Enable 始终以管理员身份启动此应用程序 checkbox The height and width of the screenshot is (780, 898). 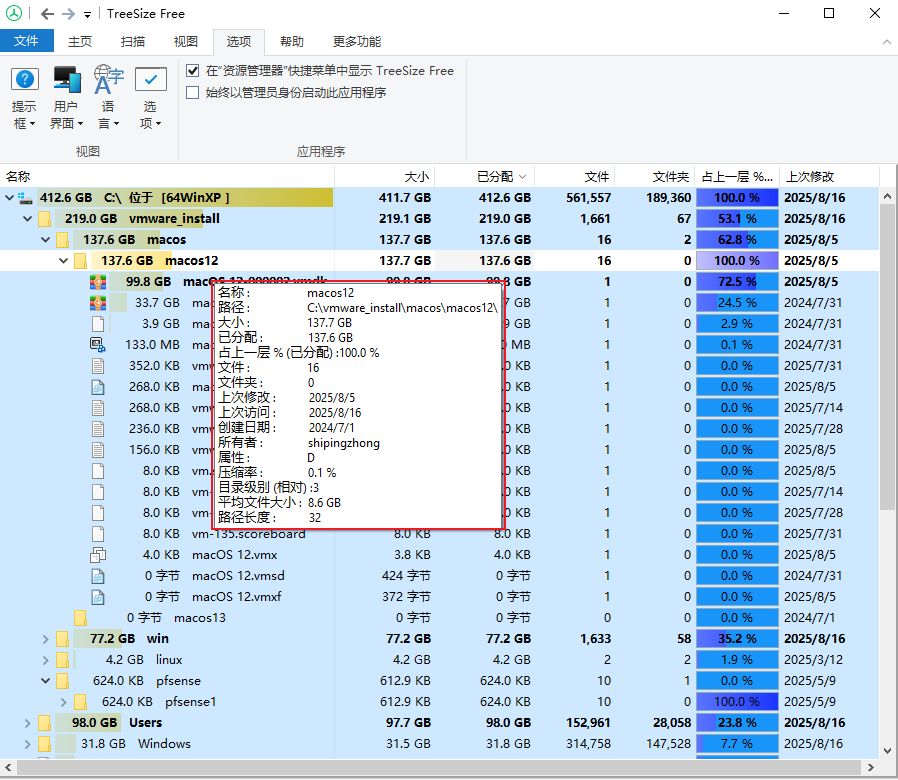pos(193,92)
